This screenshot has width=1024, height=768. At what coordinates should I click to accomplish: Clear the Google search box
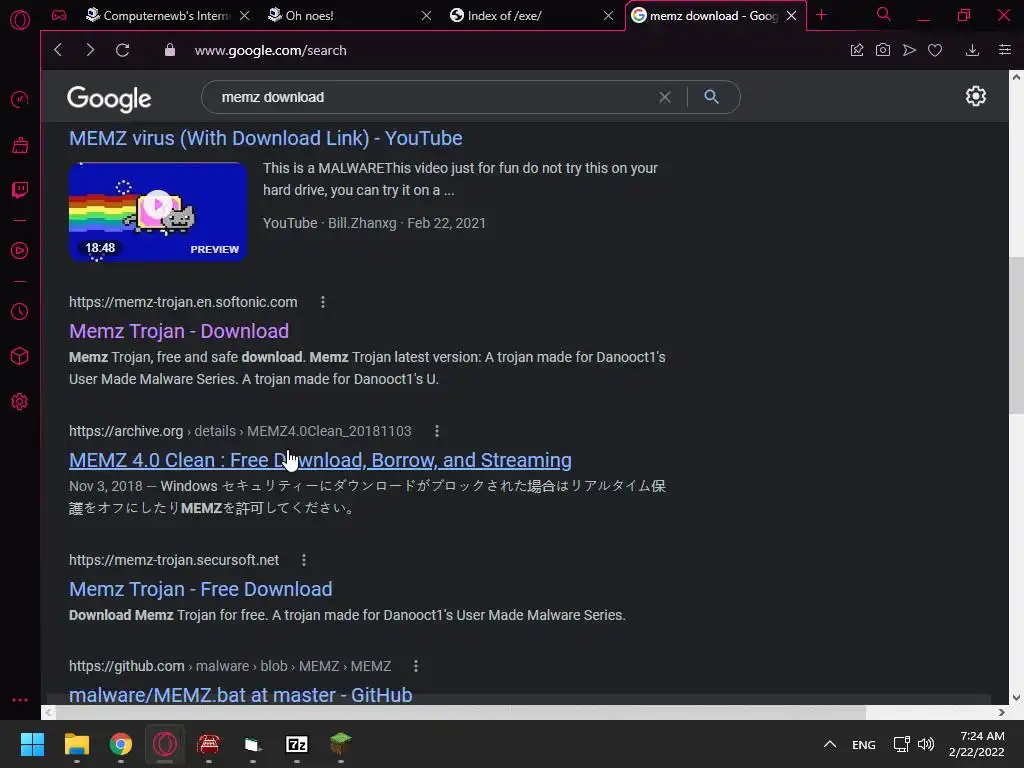coord(665,97)
